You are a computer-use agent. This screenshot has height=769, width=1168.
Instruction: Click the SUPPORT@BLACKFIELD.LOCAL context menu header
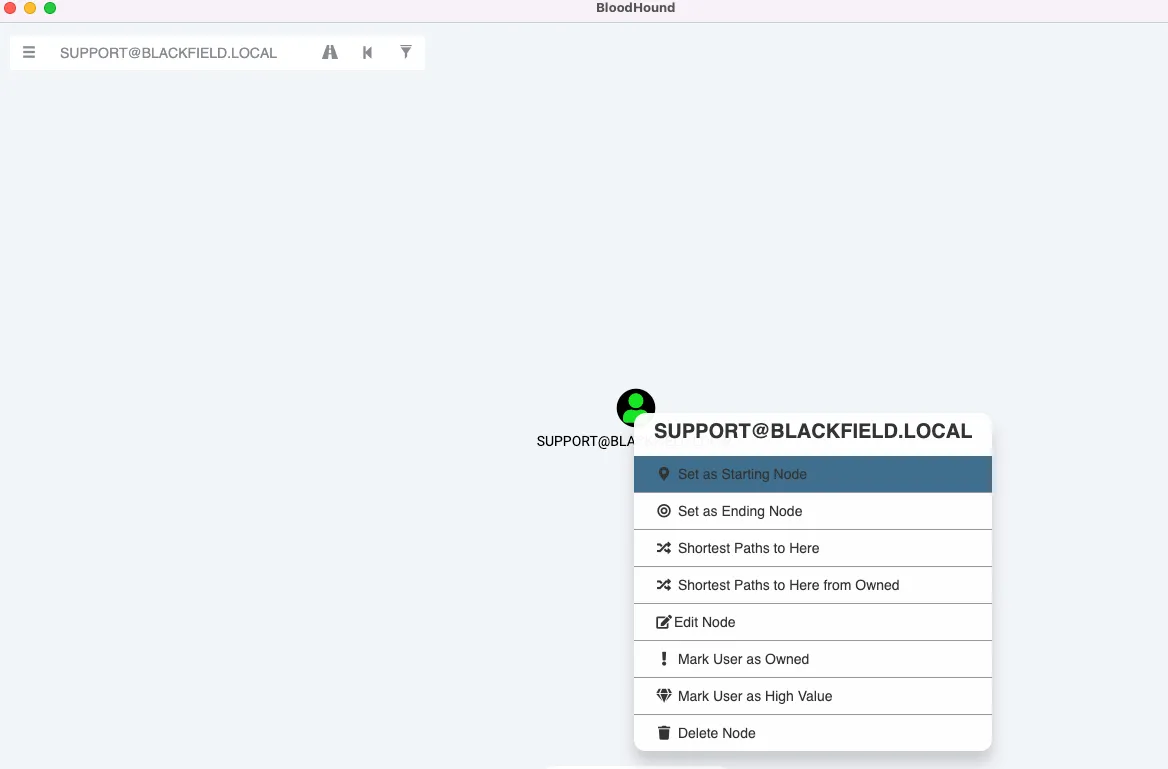point(812,431)
